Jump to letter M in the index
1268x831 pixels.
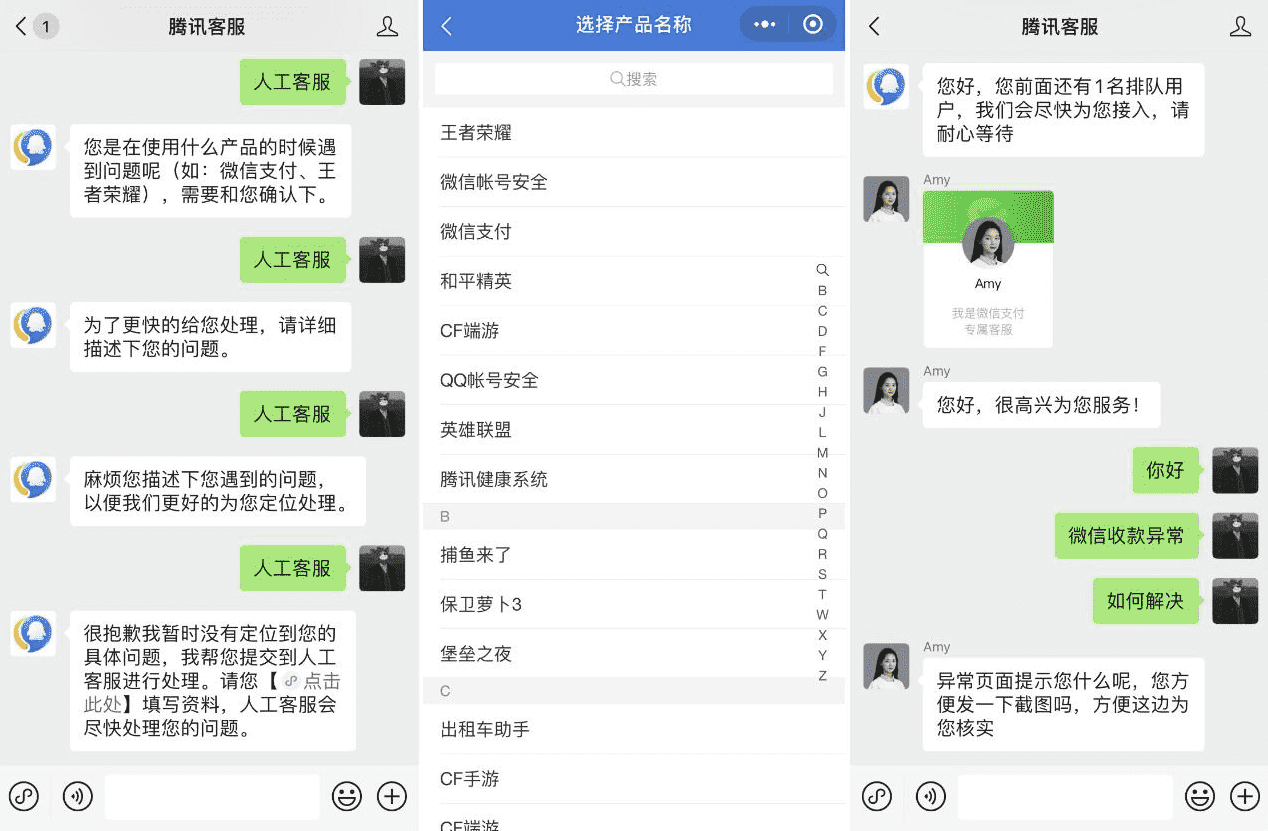(822, 453)
